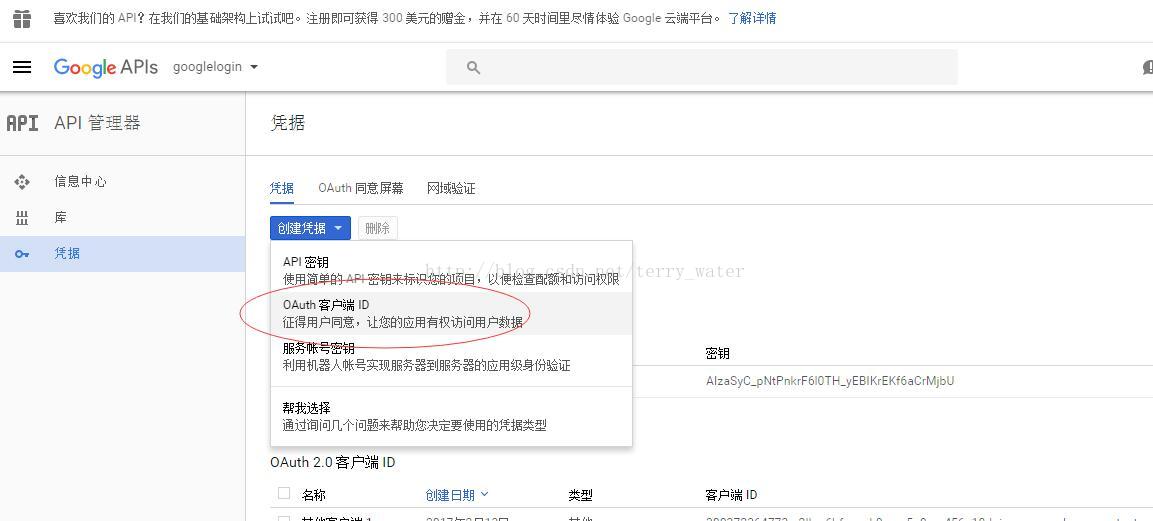
Task: Click the 创建凭据 dropdown button
Action: (310, 228)
